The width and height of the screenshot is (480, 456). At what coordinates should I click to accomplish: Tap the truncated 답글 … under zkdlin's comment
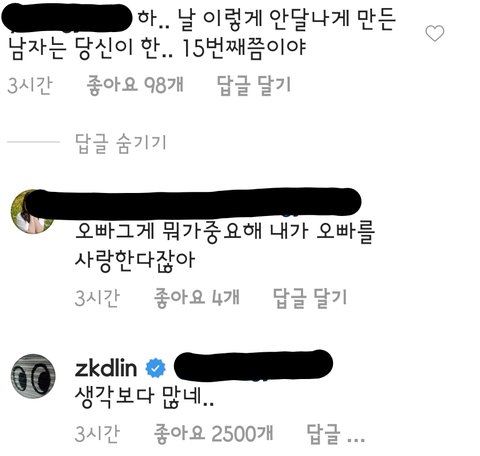click(x=335, y=434)
